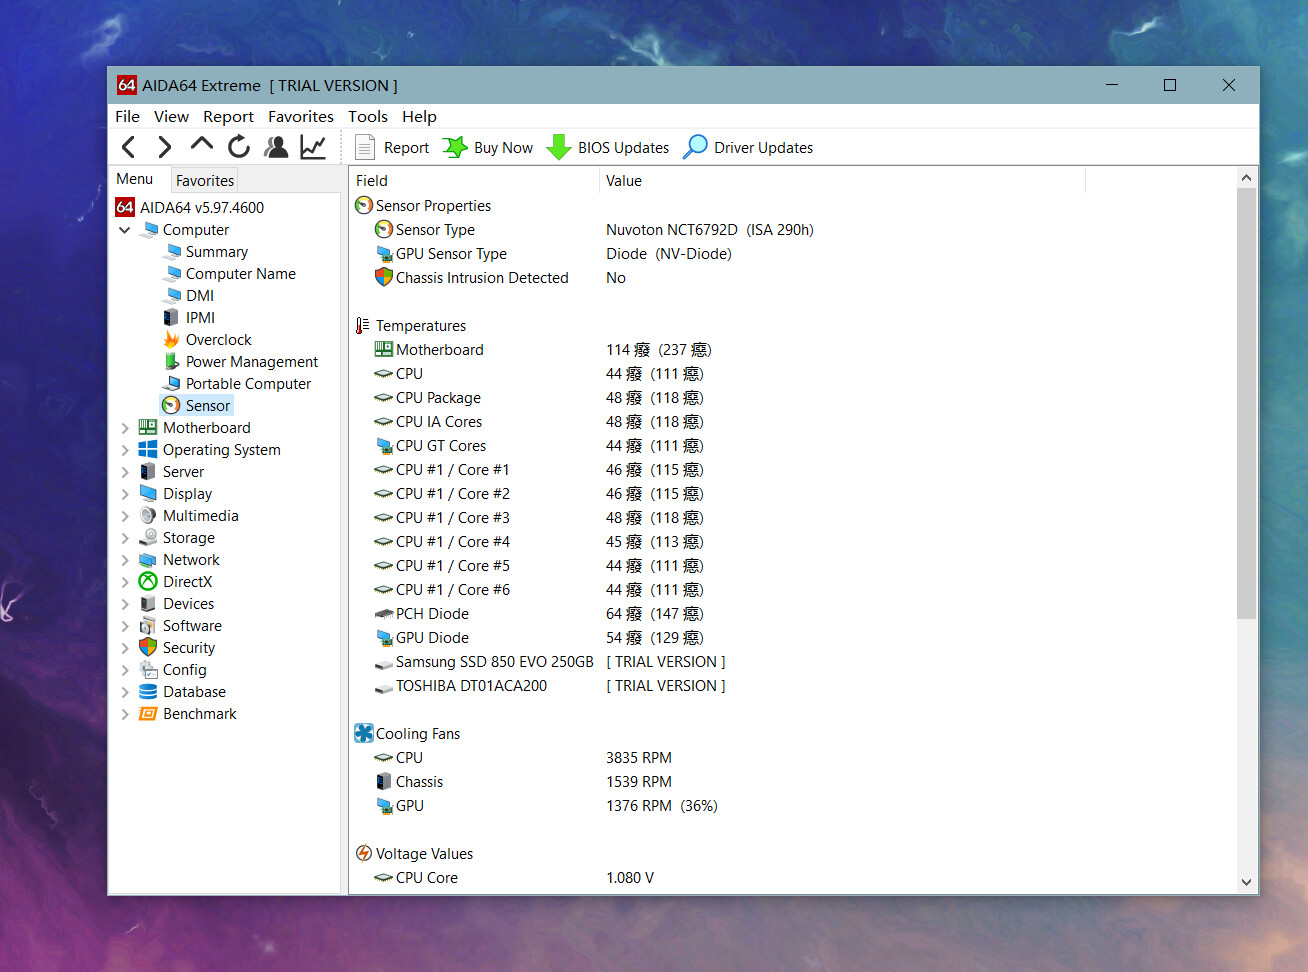Switch to the Menu tab

point(135,179)
